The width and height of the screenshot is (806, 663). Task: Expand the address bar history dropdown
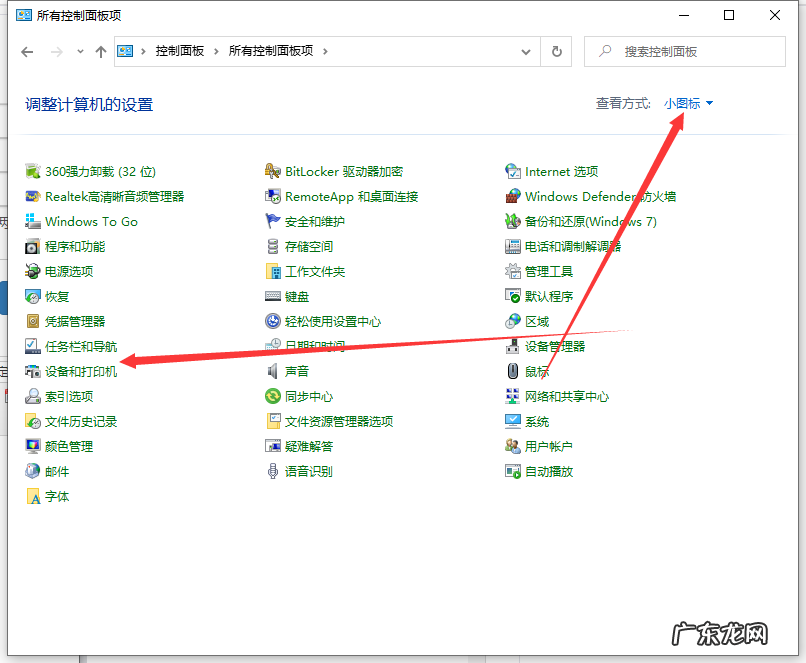(x=526, y=52)
